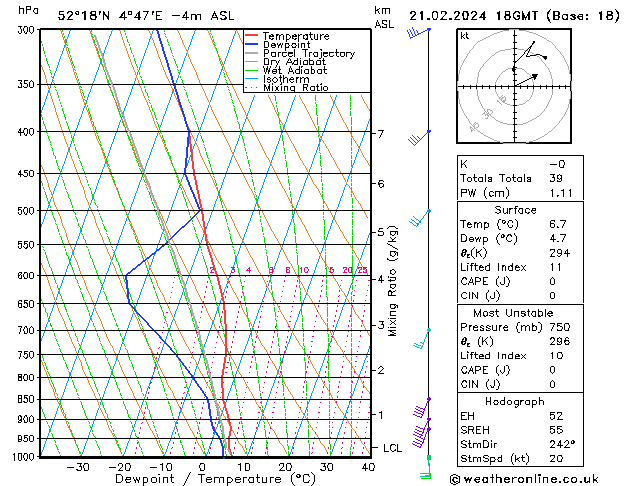The image size is (629, 486).
Task: Click the K index row label
Action: coord(464,164)
